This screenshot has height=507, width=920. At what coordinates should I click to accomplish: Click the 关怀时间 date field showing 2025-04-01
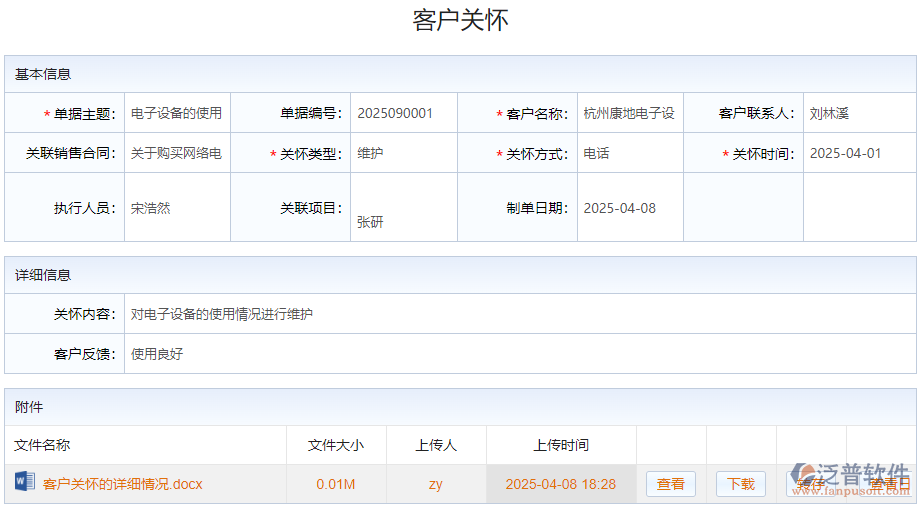click(858, 154)
